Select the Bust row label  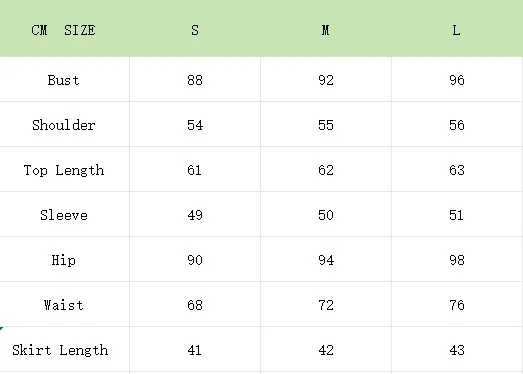coord(64,79)
